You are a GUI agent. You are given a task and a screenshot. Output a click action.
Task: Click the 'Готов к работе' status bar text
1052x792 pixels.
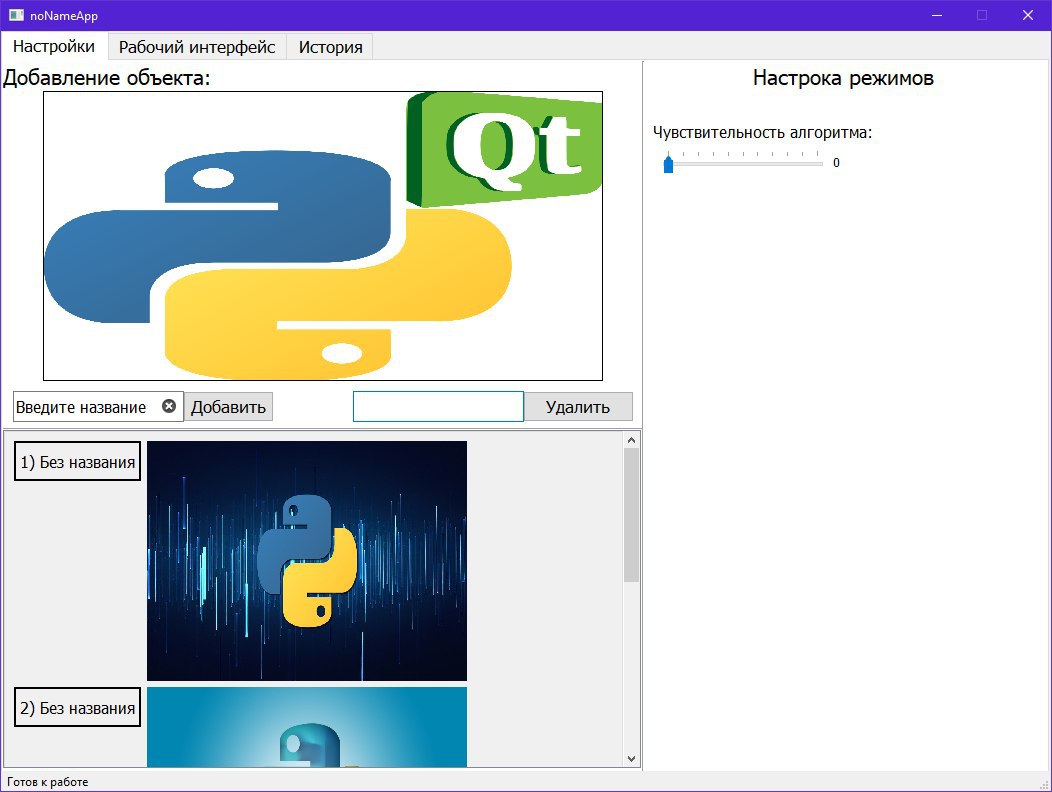click(x=48, y=782)
